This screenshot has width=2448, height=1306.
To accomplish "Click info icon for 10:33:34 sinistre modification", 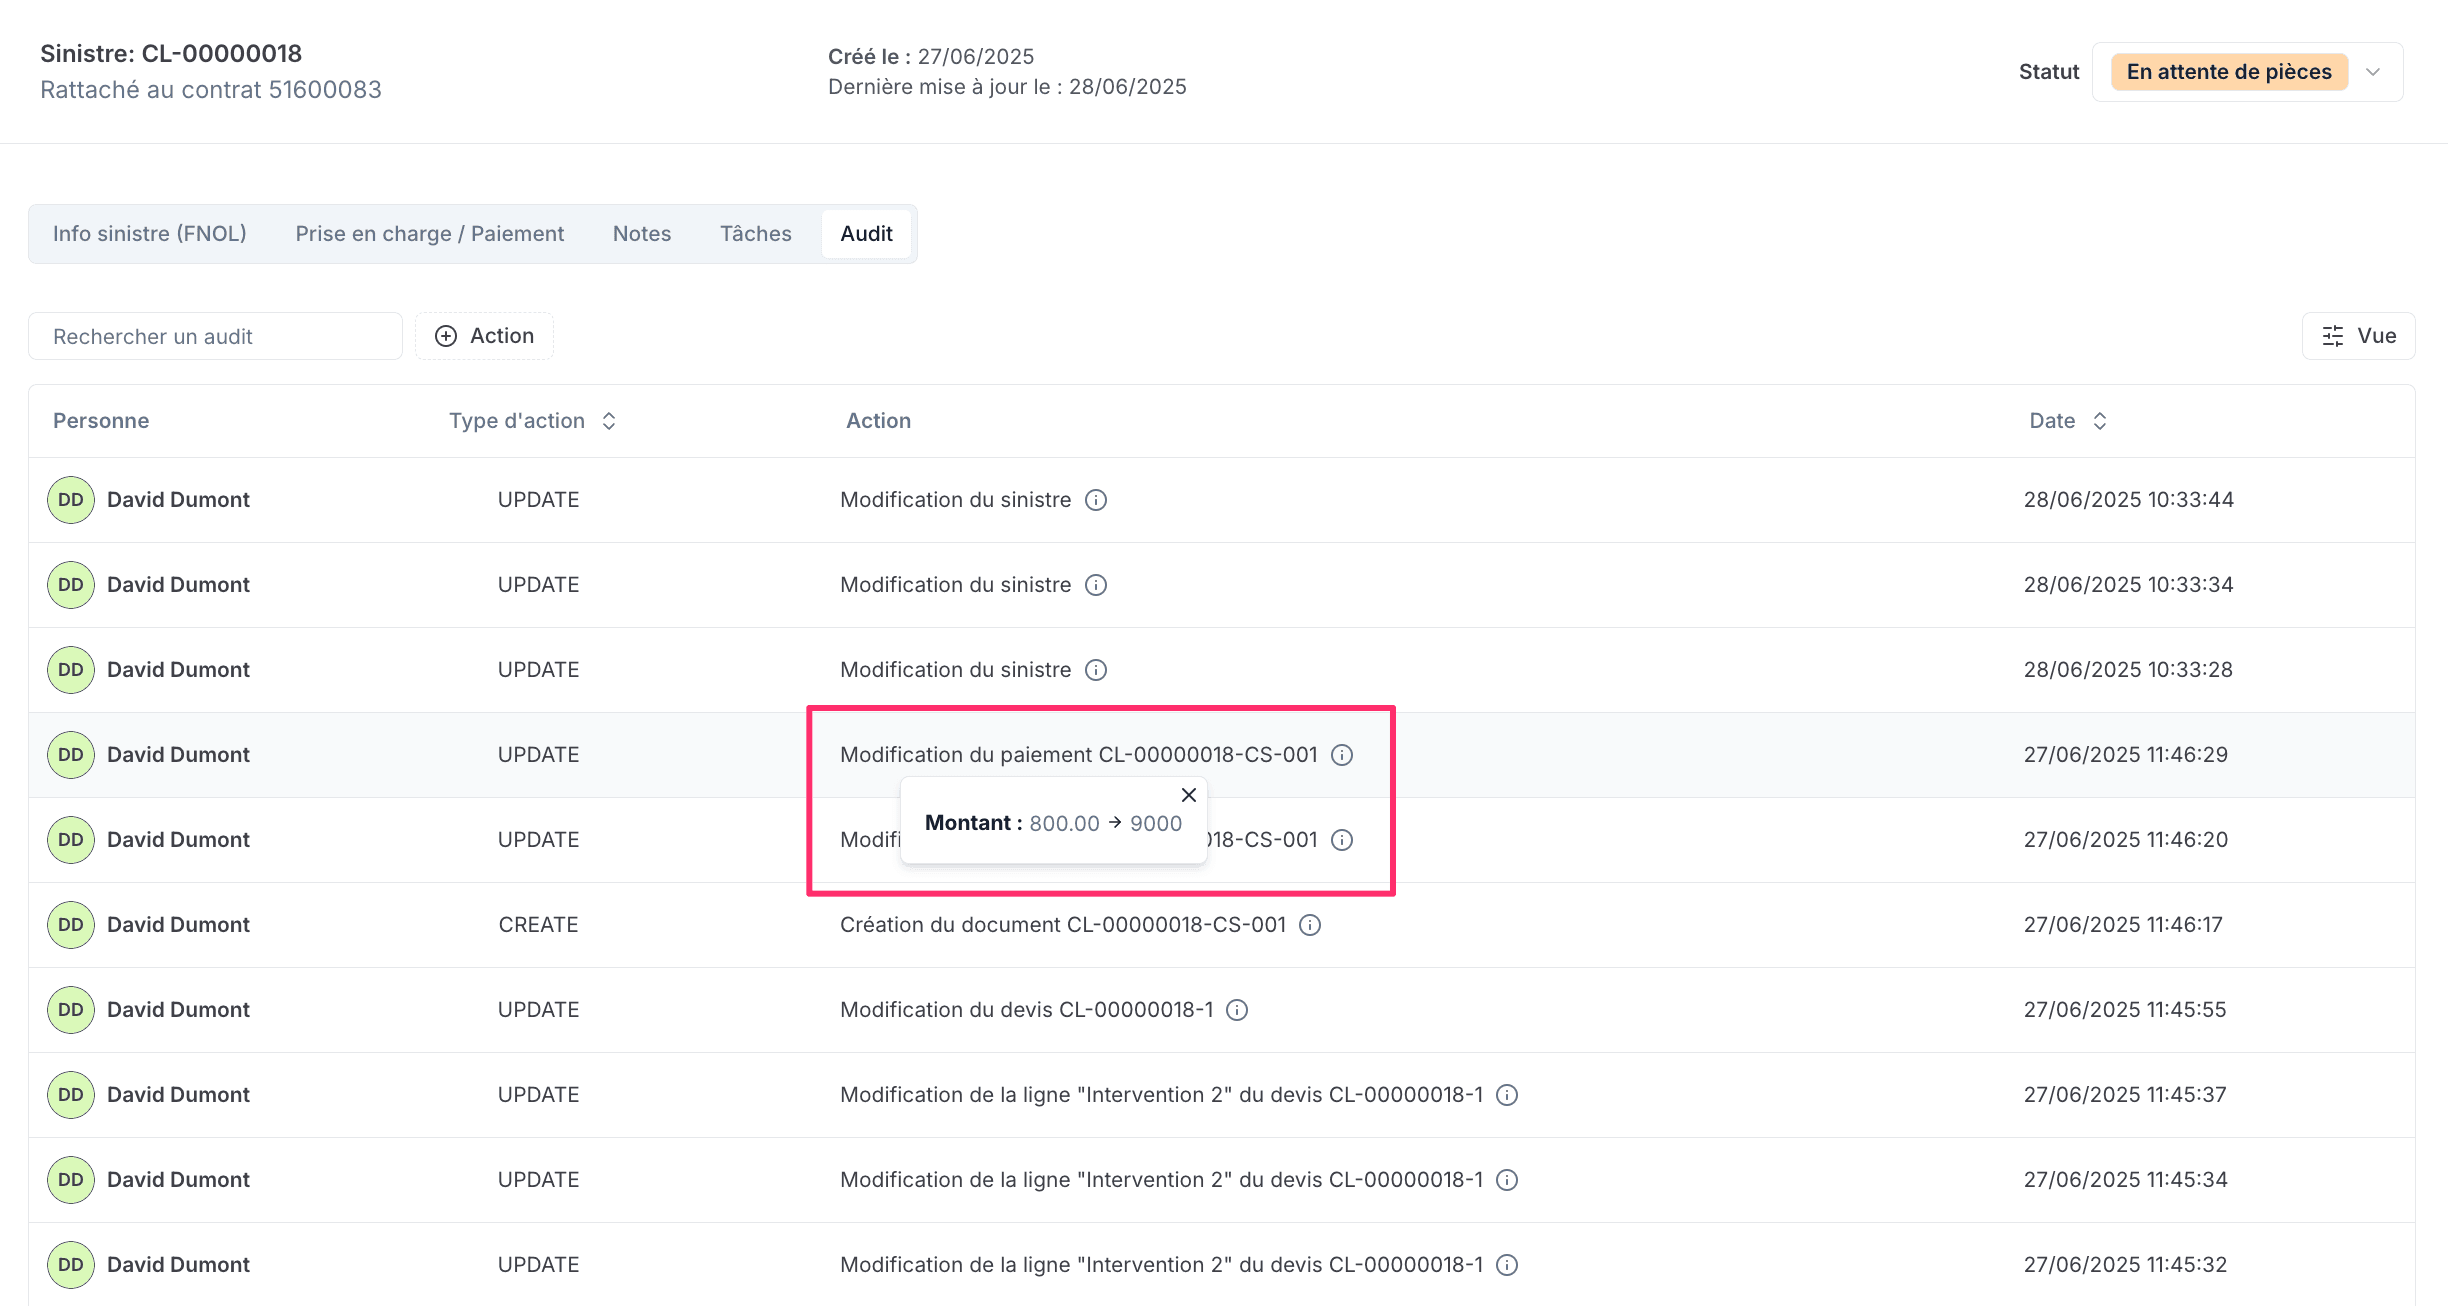I will coord(1096,585).
